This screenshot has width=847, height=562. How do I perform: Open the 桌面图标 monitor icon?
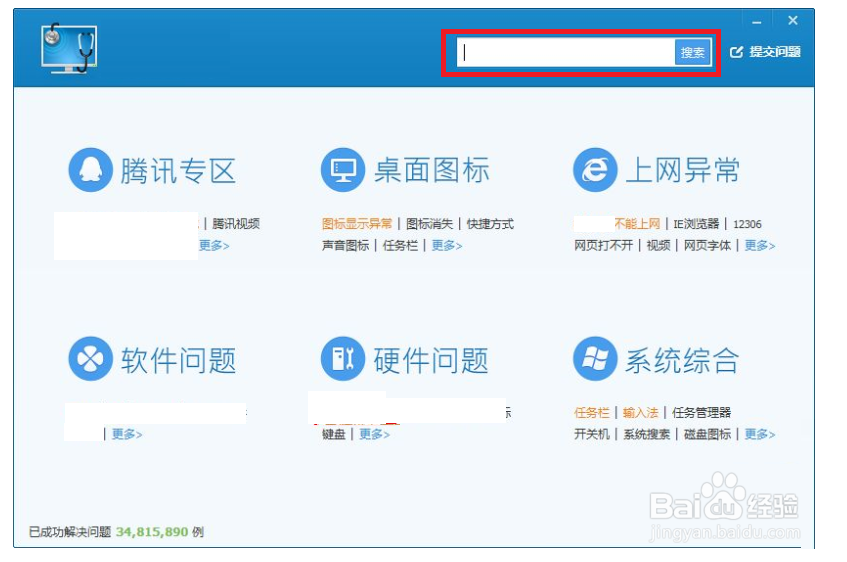pyautogui.click(x=343, y=170)
